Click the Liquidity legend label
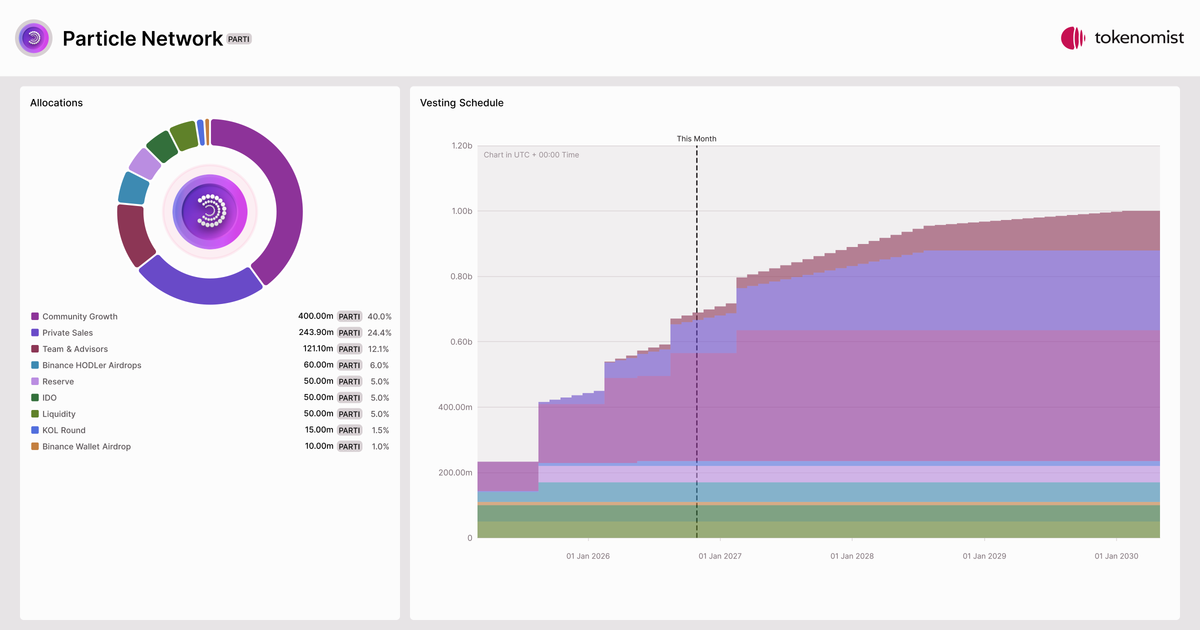This screenshot has width=1200, height=630. click(59, 414)
